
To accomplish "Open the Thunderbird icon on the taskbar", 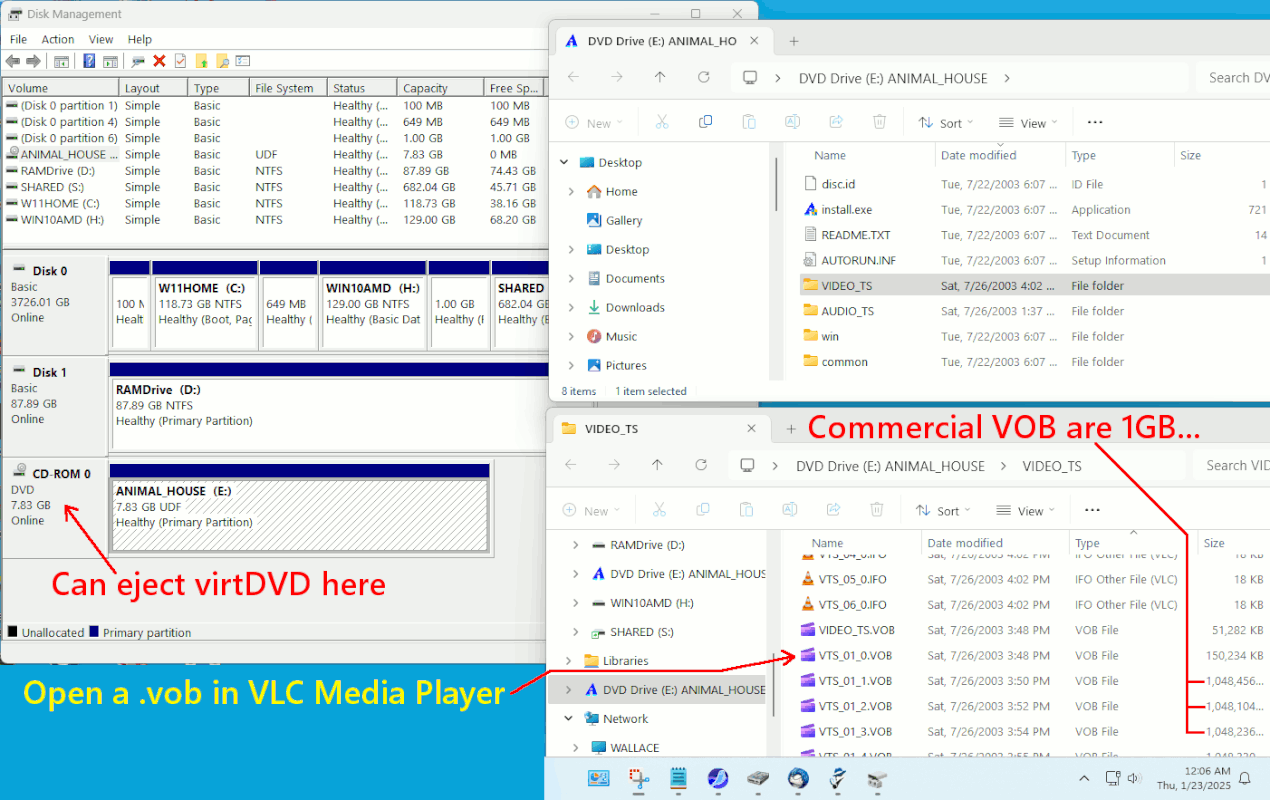I will 797,778.
